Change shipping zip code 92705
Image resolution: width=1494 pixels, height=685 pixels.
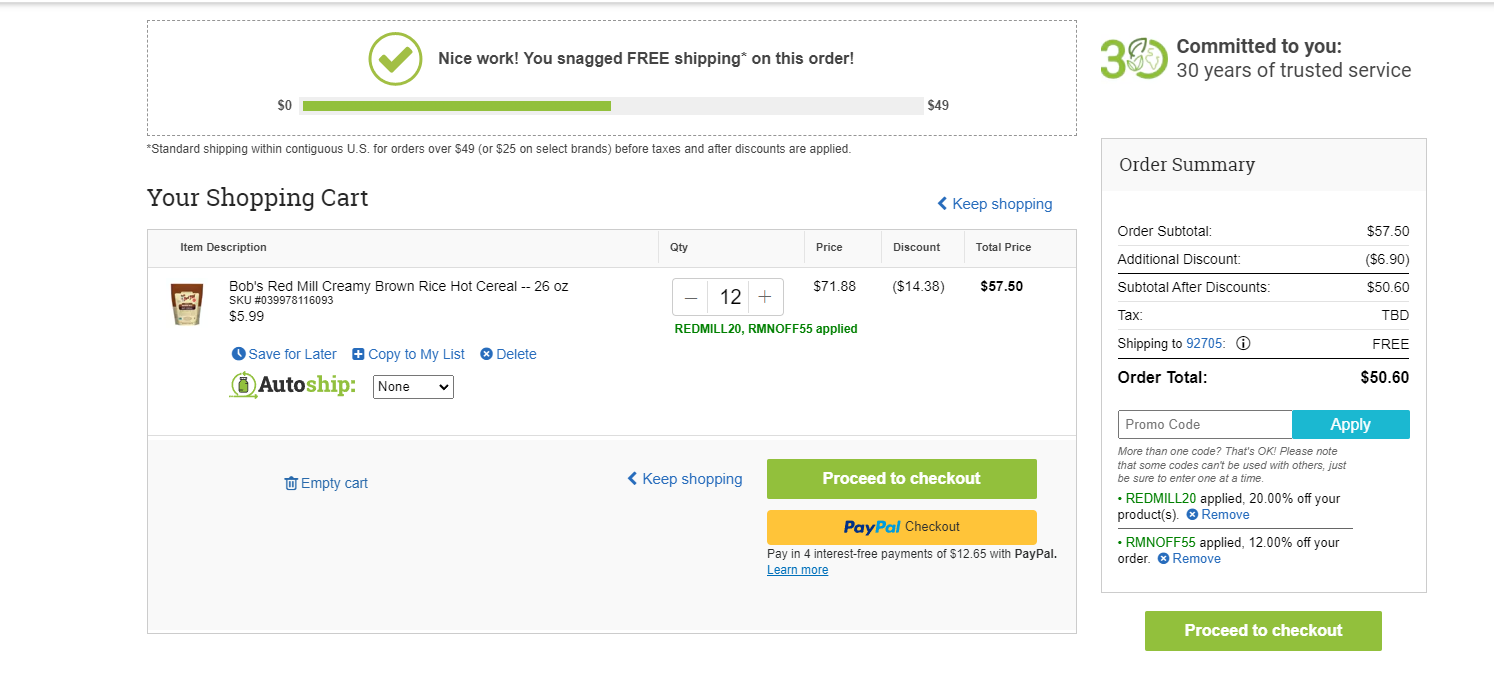pos(1204,344)
